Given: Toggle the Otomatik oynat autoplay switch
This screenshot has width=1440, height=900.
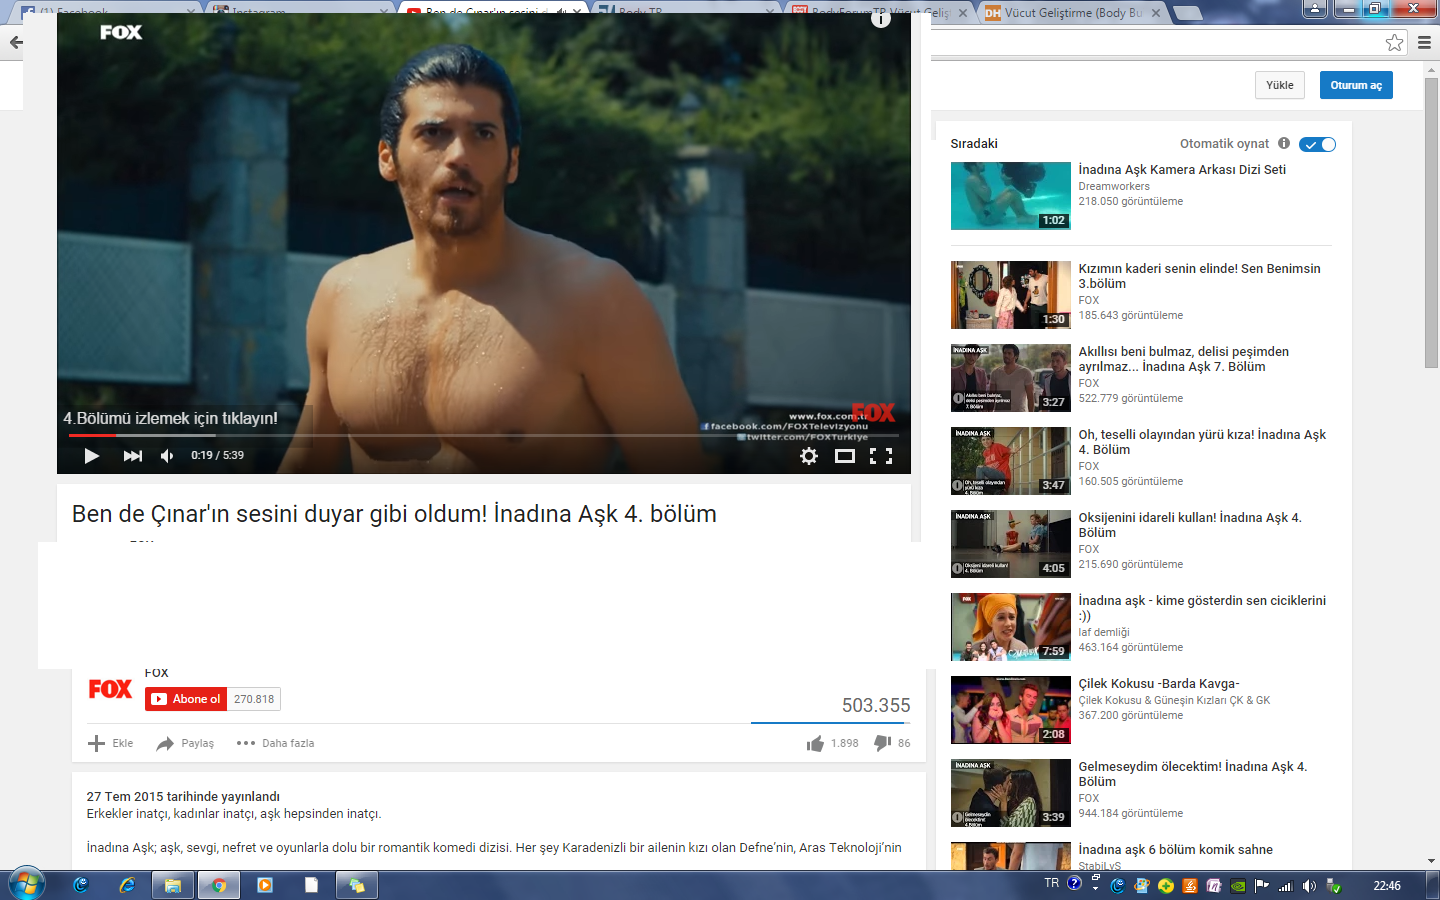Looking at the screenshot, I should click(1317, 144).
